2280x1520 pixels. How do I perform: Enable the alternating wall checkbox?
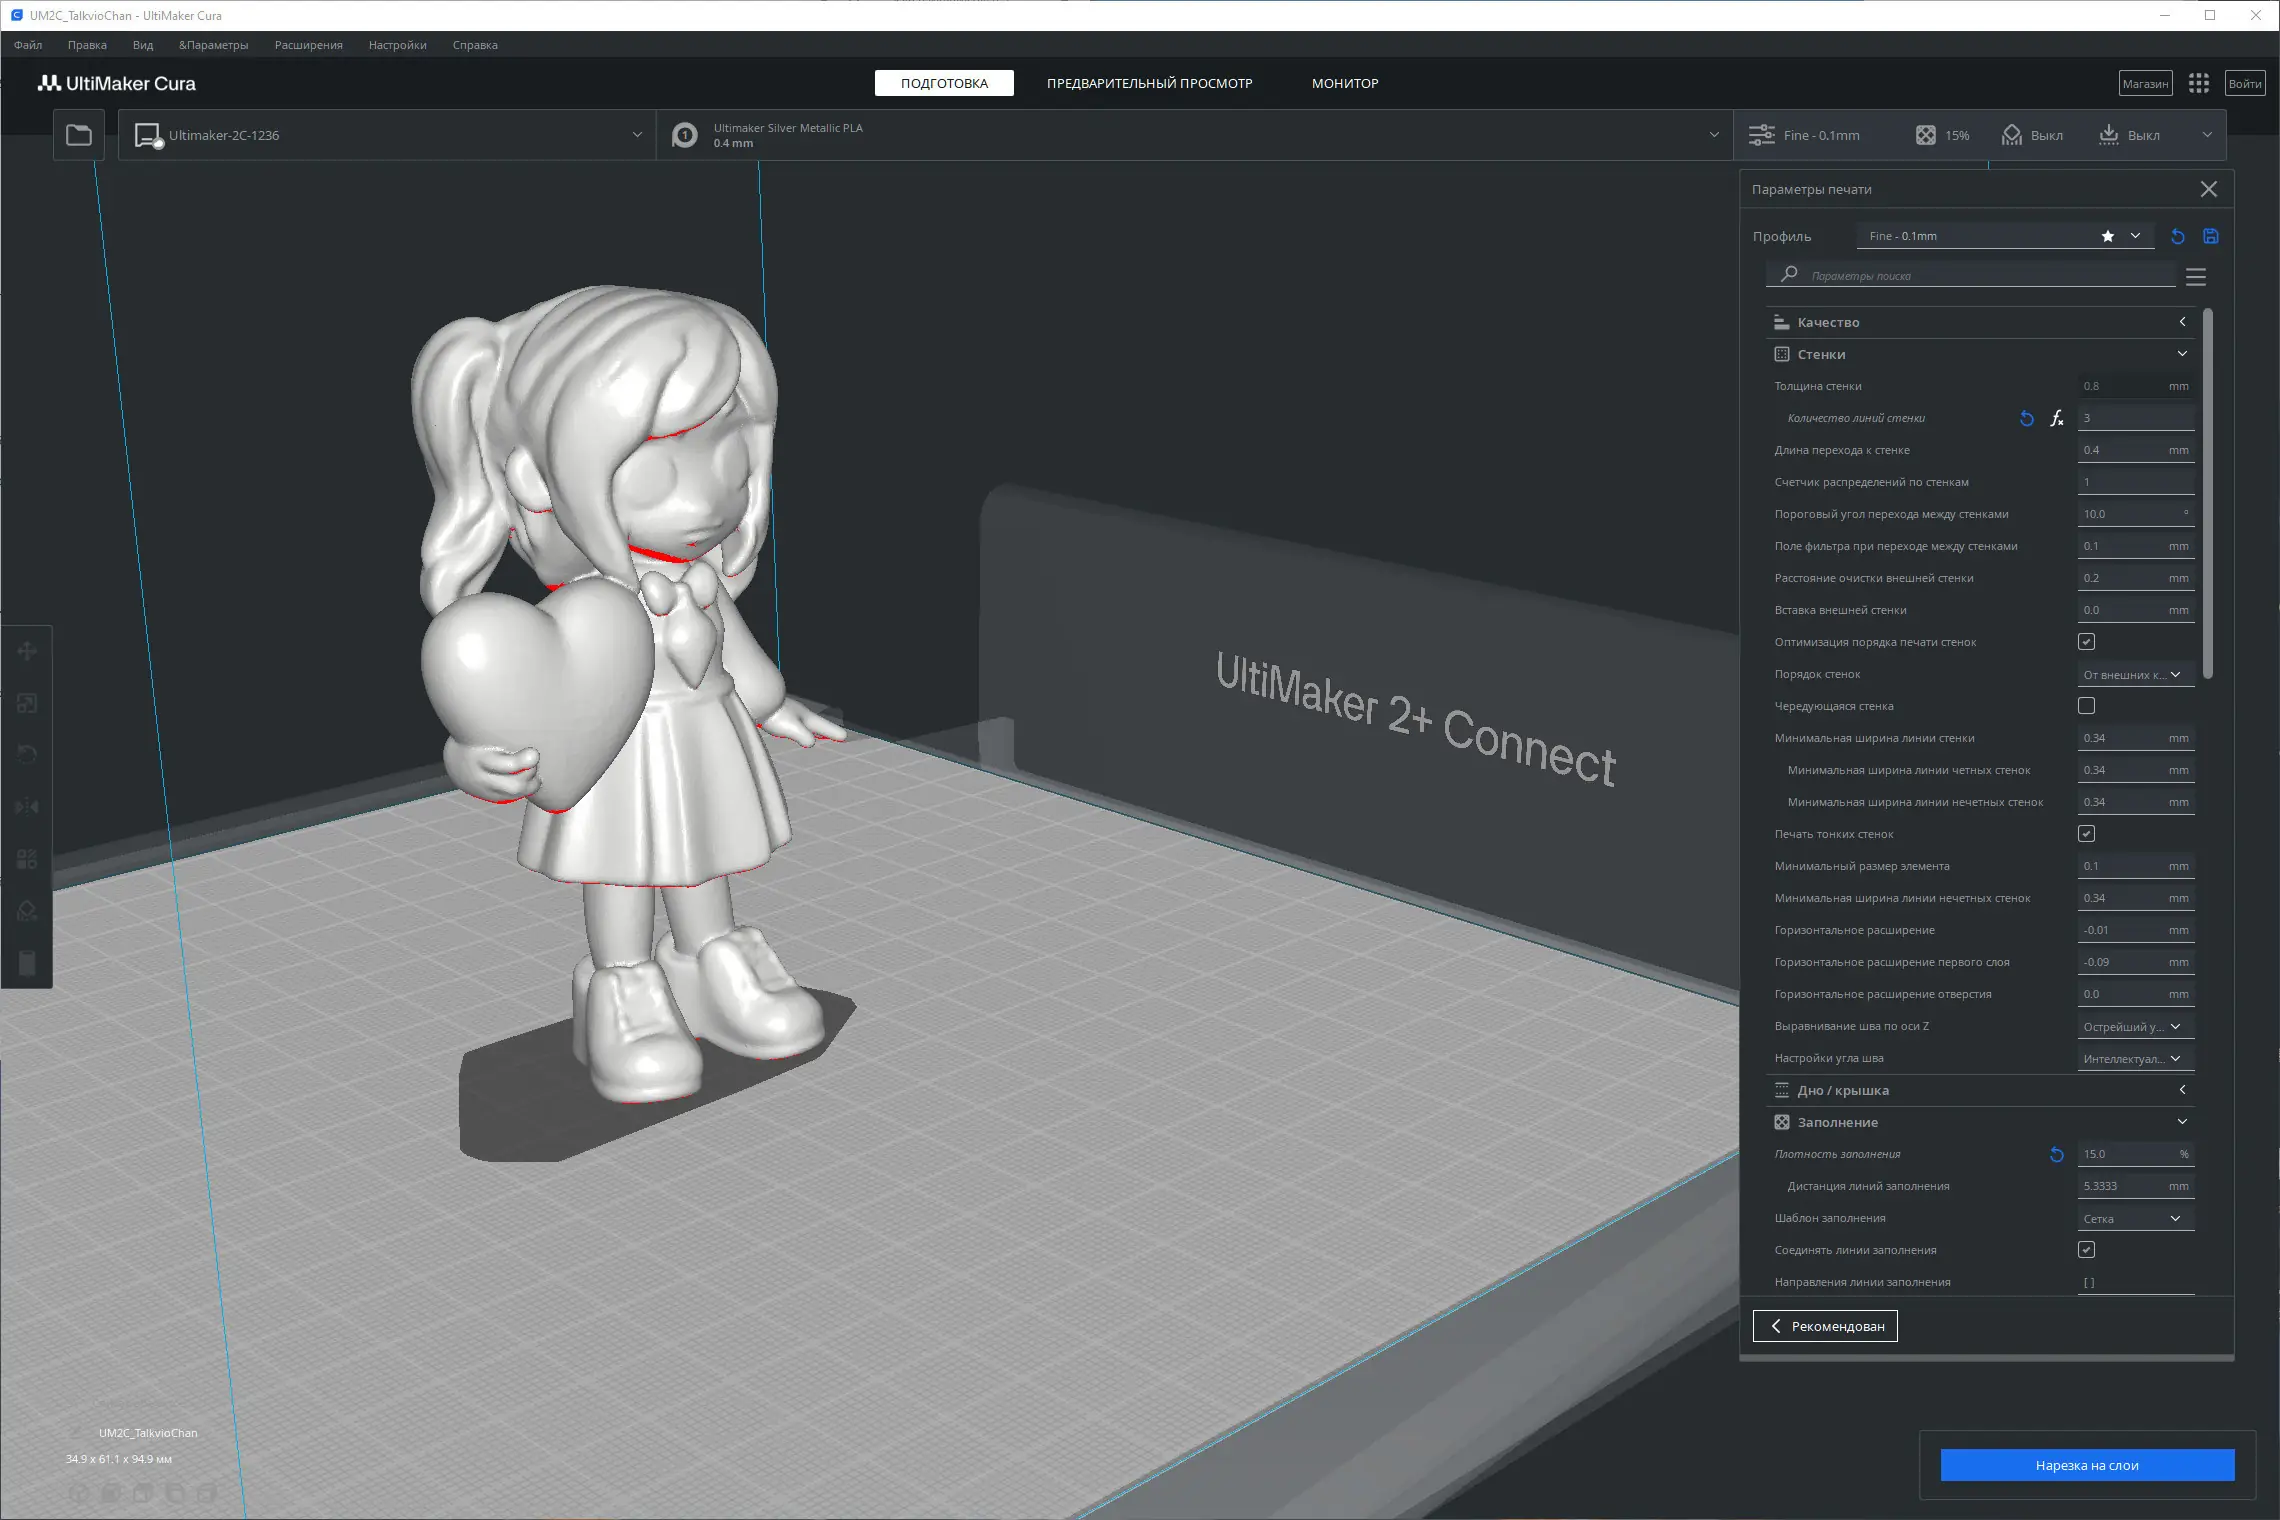[x=2086, y=706]
